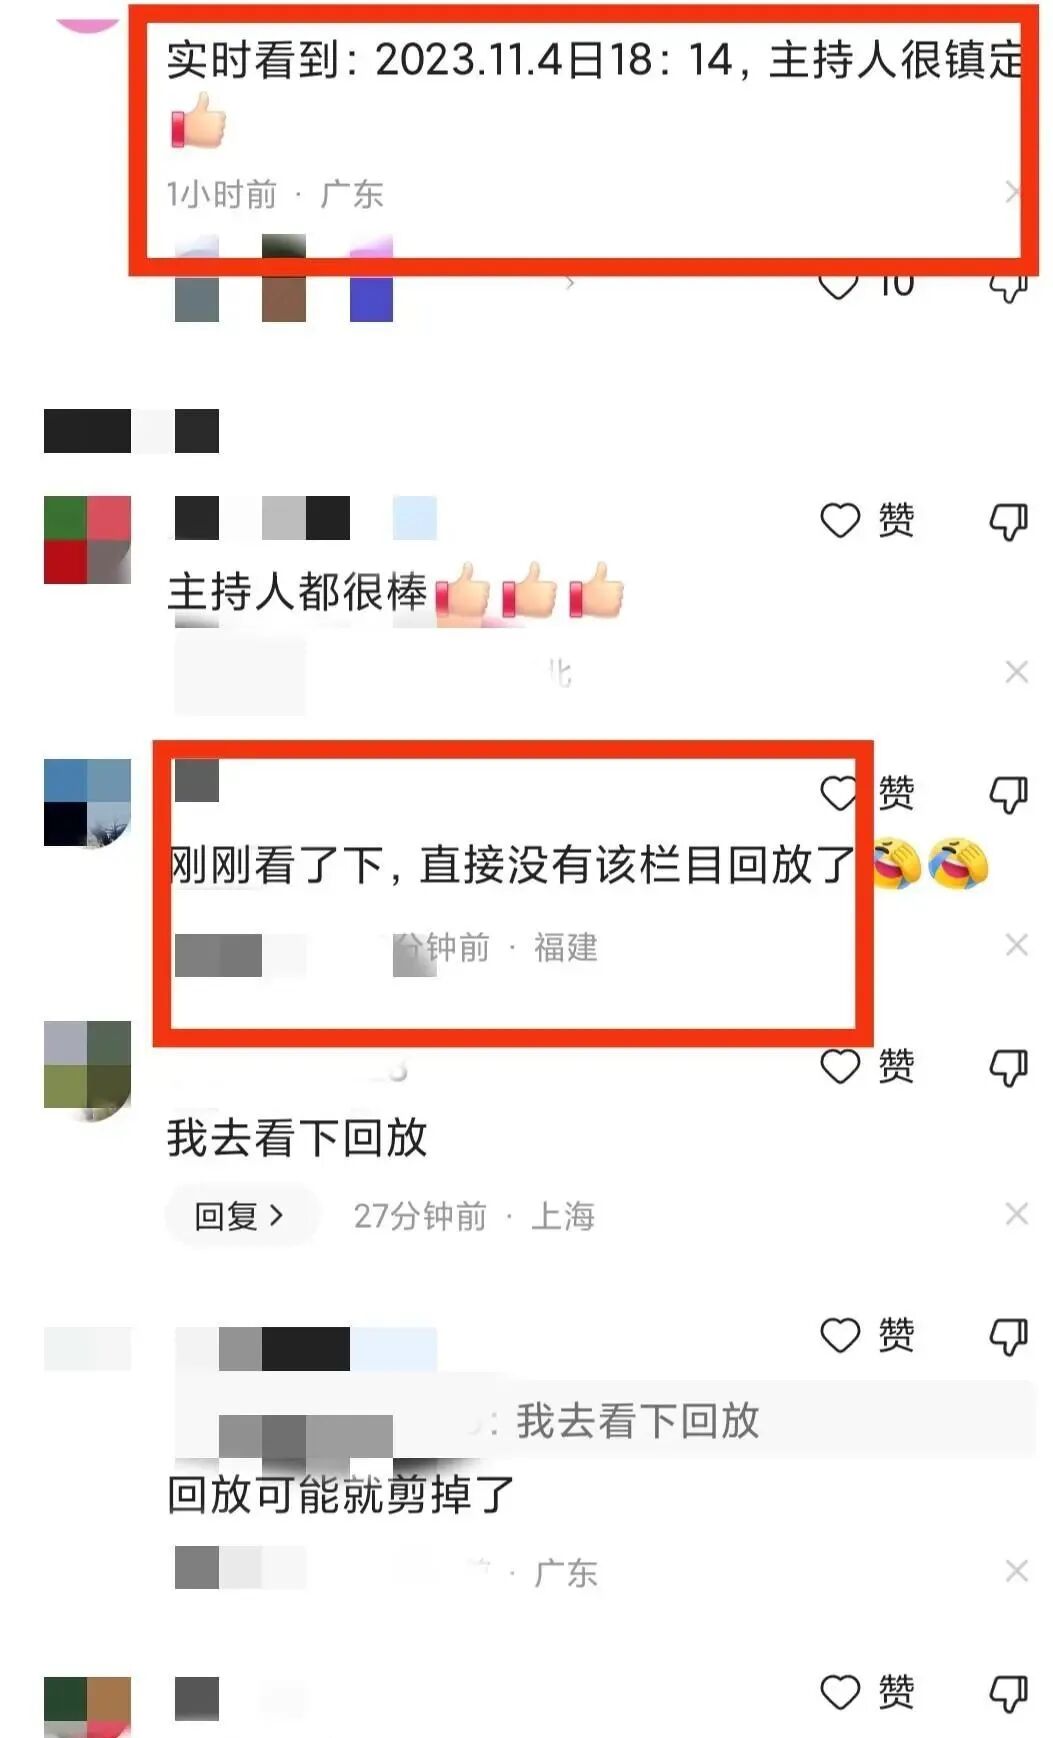Dismiss the 主持人都很棒 comment with X
This screenshot has height=1738, width=1053.
coord(1017,672)
